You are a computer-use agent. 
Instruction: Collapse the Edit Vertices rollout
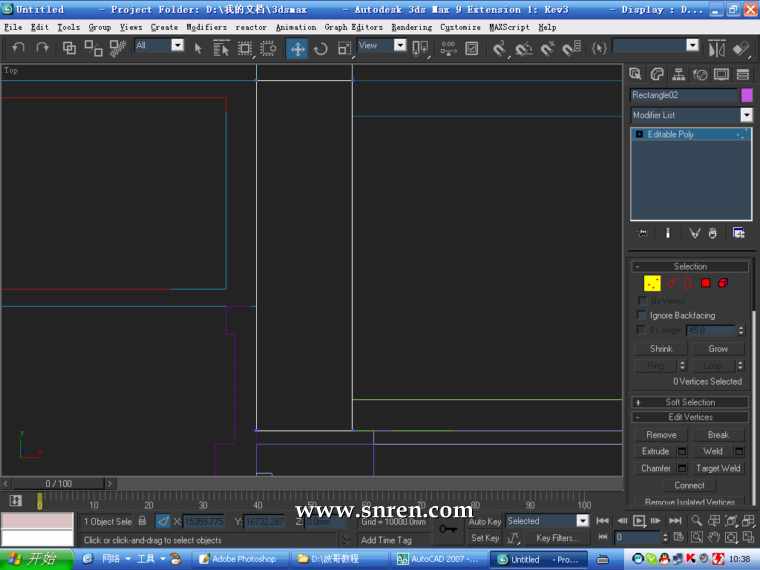[x=690, y=417]
